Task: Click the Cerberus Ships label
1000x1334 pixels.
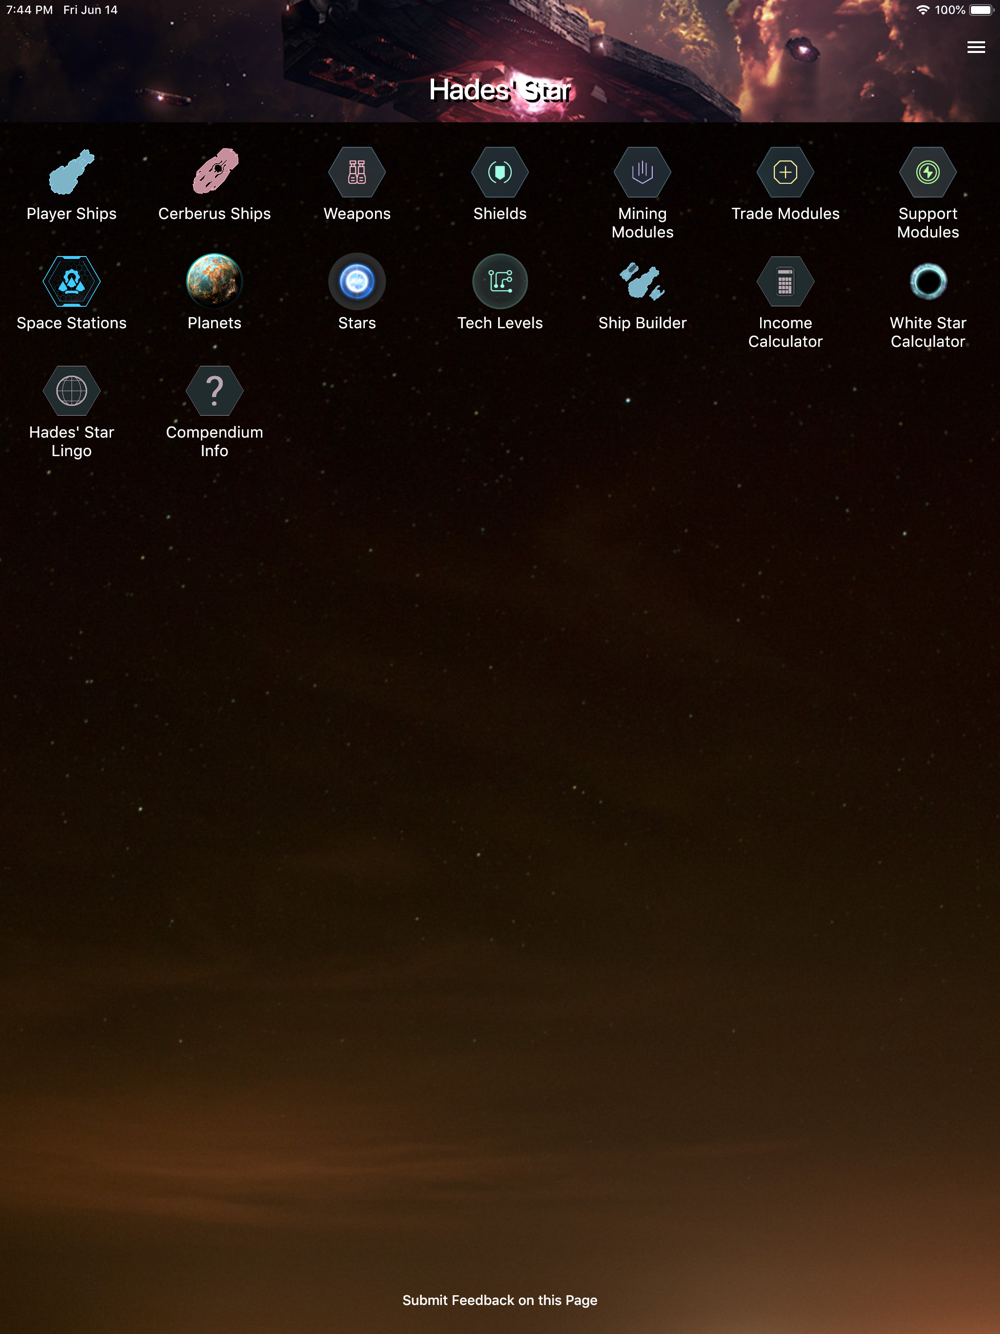Action: pyautogui.click(x=214, y=214)
